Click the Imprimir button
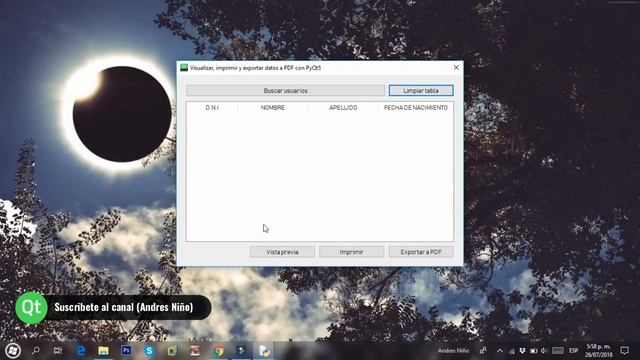The height and width of the screenshot is (360, 640). (351, 252)
